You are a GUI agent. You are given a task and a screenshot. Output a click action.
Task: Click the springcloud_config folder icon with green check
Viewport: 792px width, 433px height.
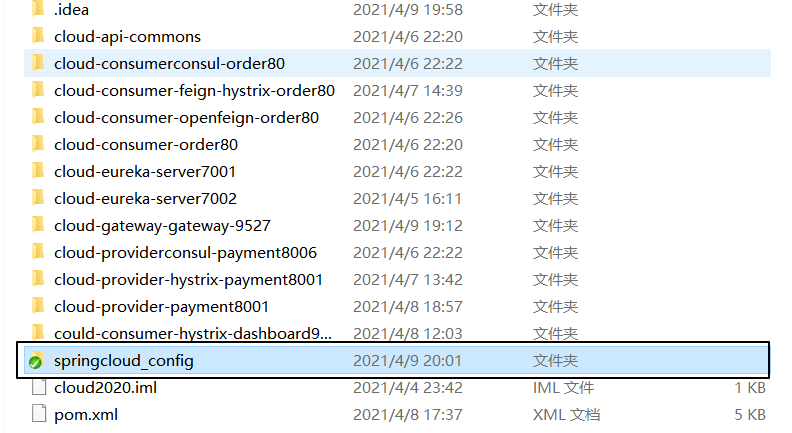pos(36,361)
